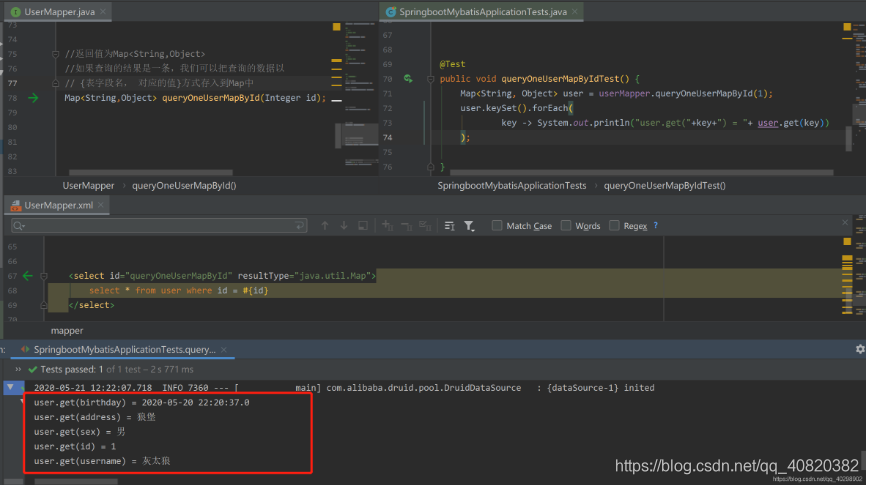Viewport: 869px width, 485px height.
Task: Open search results in find window icon
Action: click(449, 226)
